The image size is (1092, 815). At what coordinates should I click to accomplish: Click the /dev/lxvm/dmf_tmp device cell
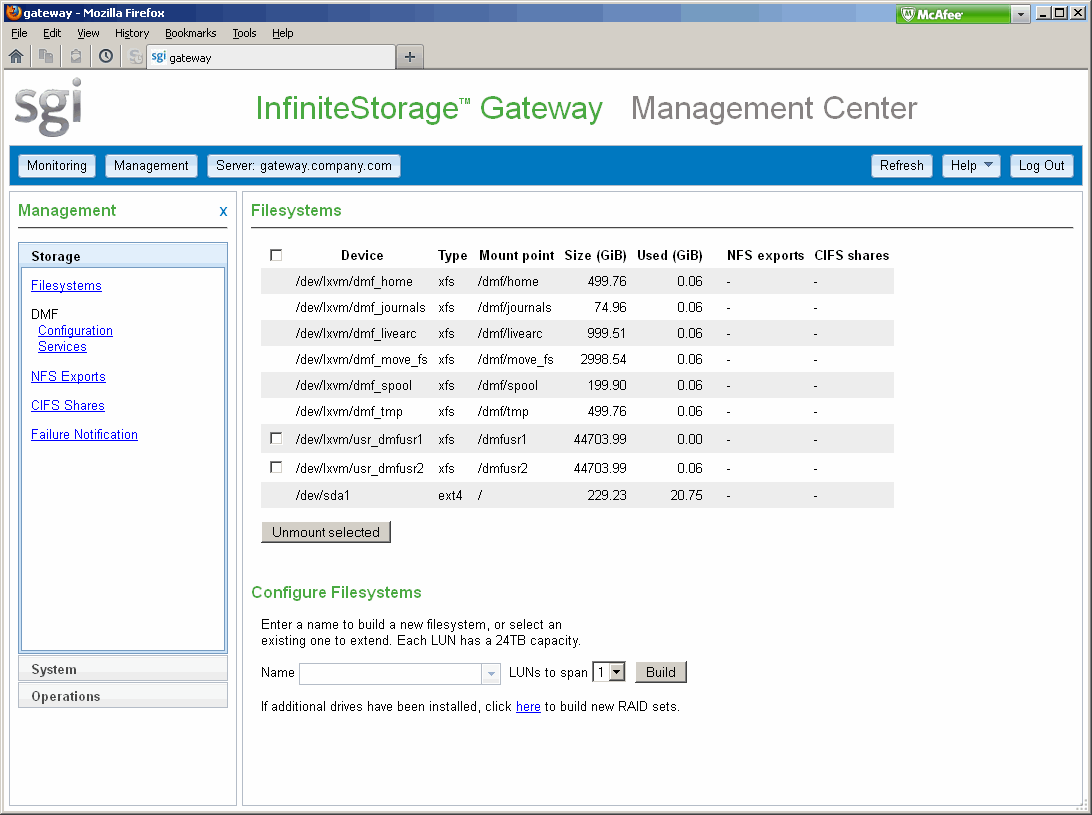[x=349, y=412]
